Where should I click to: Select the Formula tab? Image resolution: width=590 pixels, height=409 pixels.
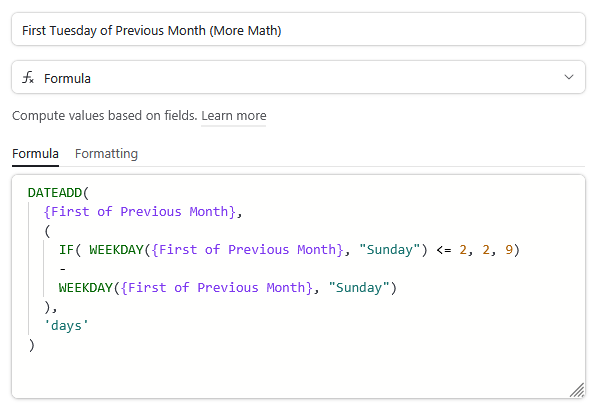click(35, 154)
